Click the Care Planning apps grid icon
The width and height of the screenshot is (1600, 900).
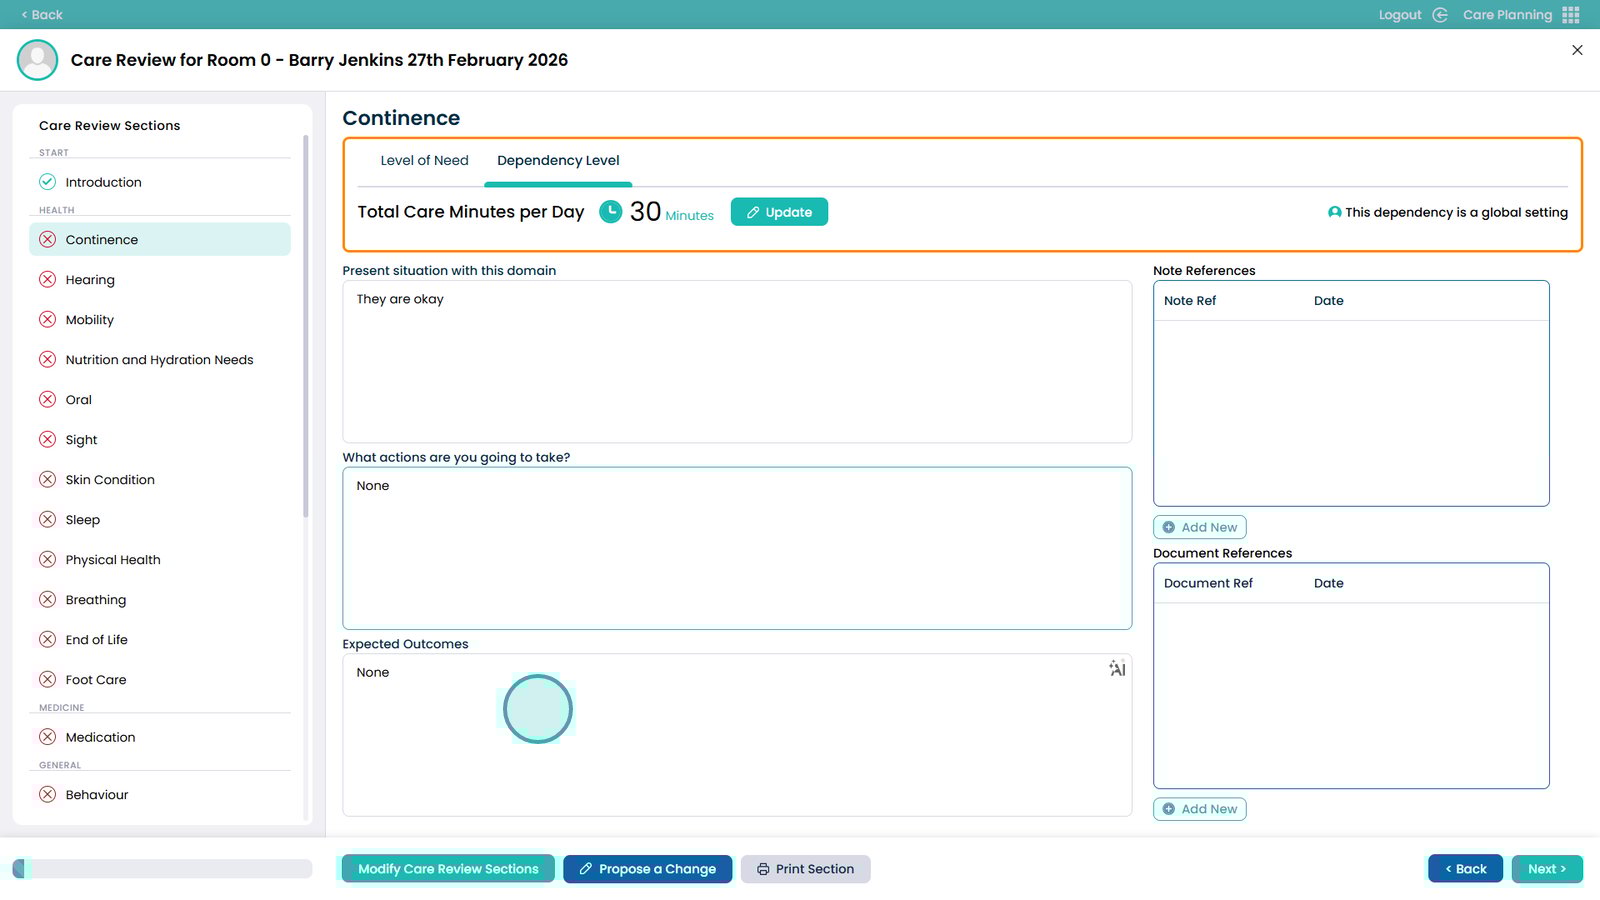pos(1571,15)
